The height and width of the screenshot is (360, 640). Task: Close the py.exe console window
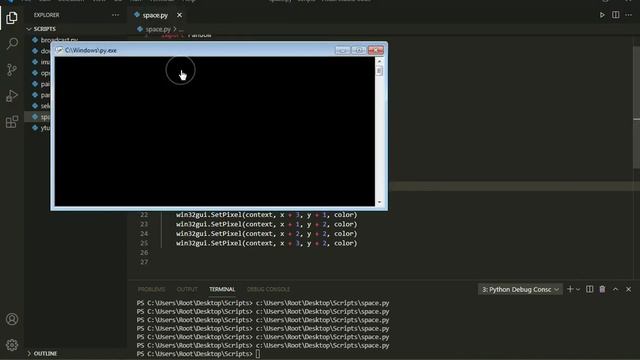376,50
